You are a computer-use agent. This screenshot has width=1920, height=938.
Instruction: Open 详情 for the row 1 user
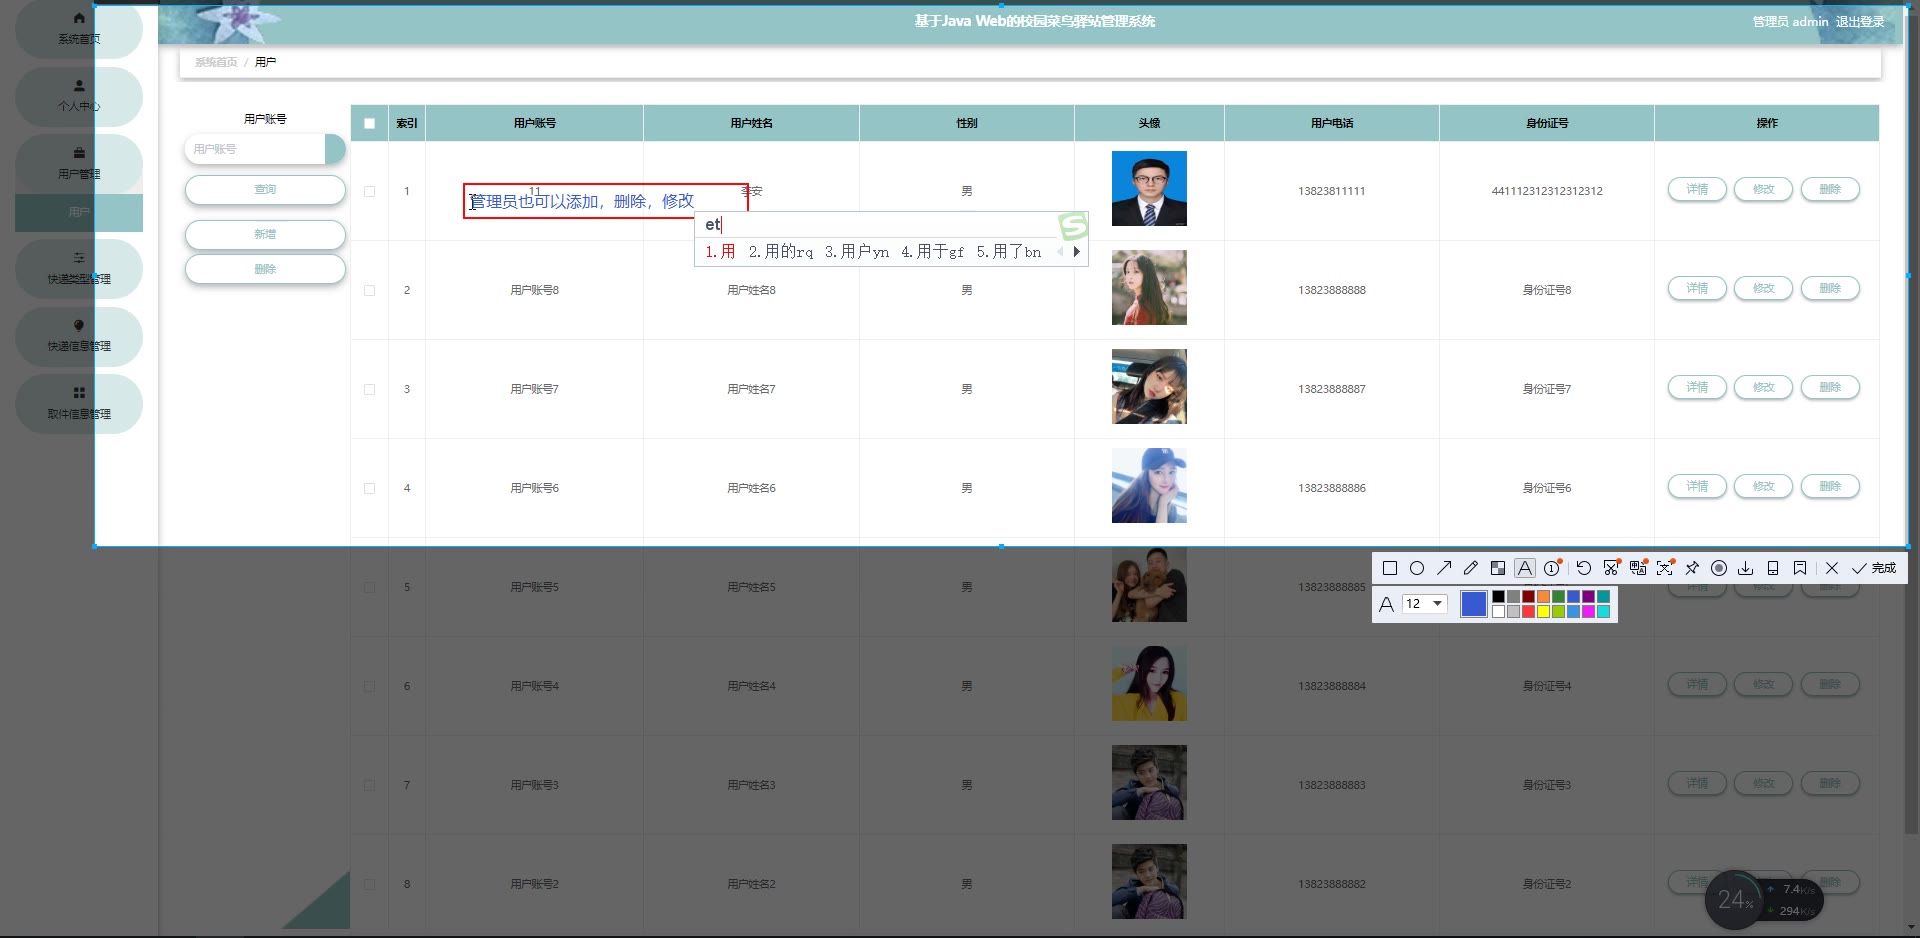click(1697, 189)
